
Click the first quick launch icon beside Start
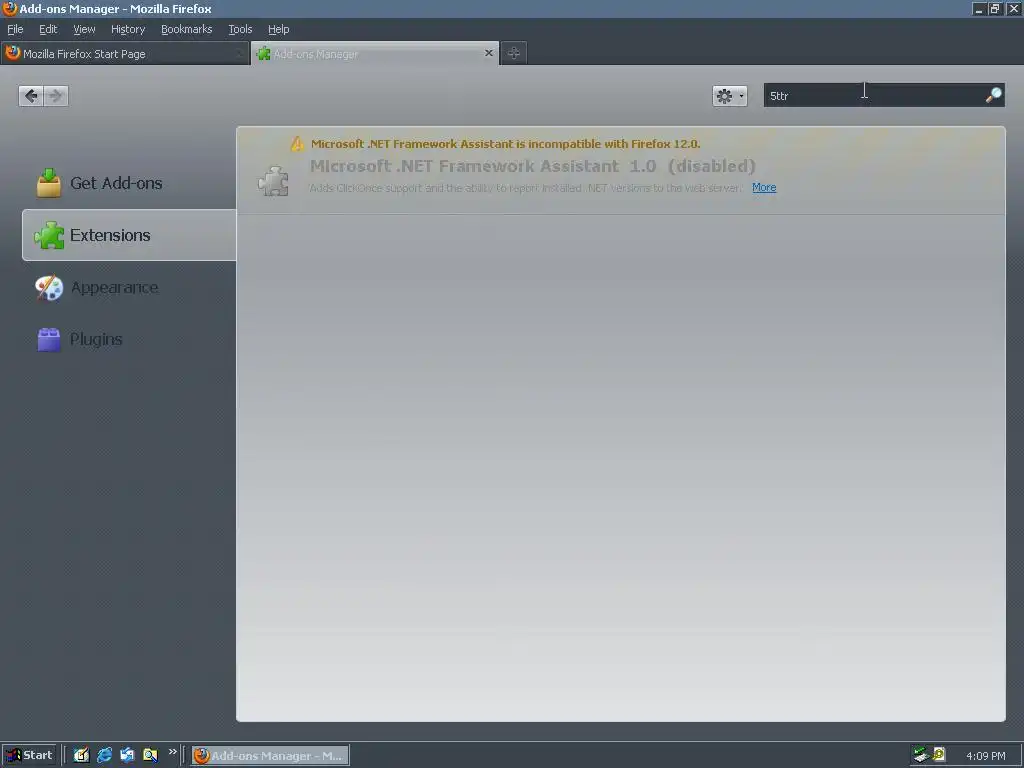tap(81, 755)
